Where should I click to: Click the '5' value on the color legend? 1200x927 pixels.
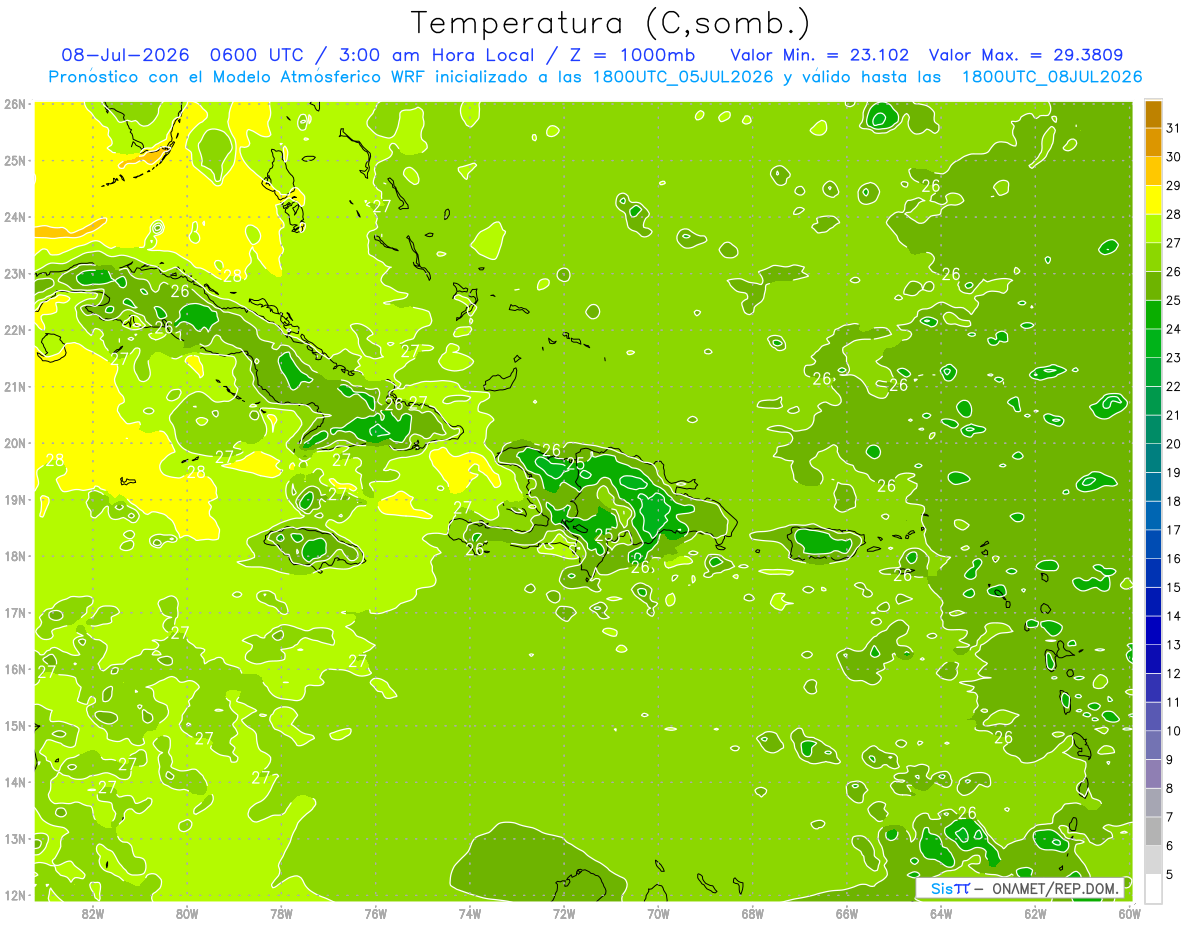(x=1170, y=874)
